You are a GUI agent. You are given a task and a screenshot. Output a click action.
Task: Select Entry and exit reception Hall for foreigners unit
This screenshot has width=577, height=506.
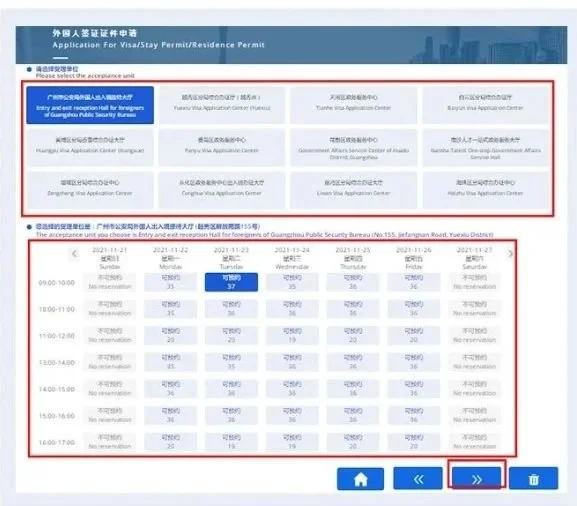pos(90,105)
